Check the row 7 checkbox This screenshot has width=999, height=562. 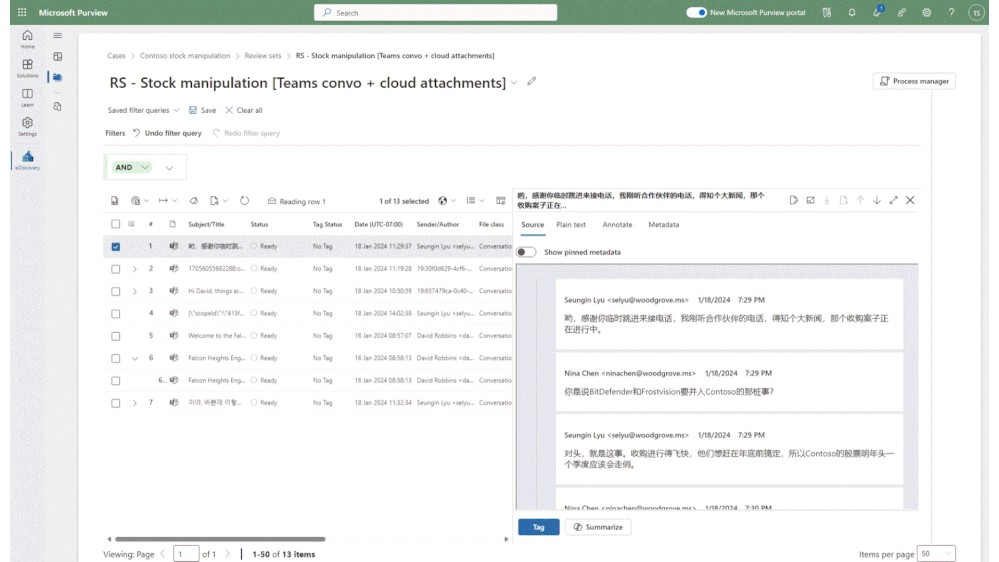click(x=115, y=403)
